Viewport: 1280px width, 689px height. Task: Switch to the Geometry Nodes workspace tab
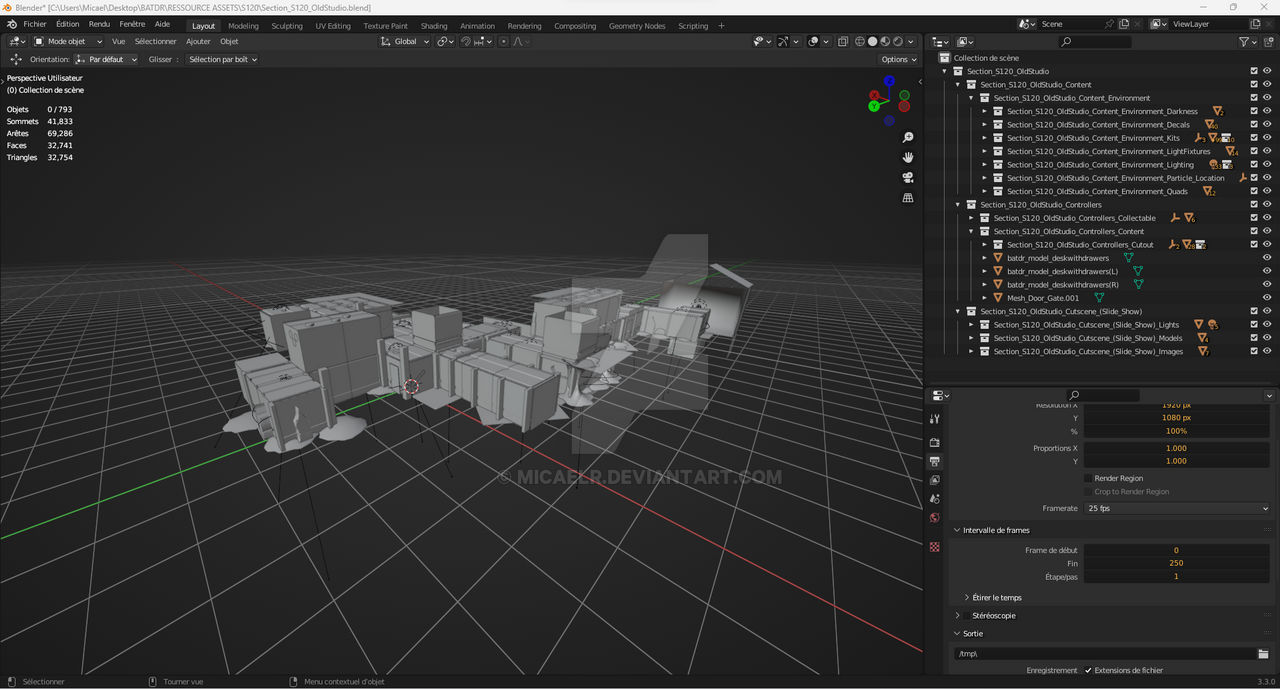(x=637, y=26)
